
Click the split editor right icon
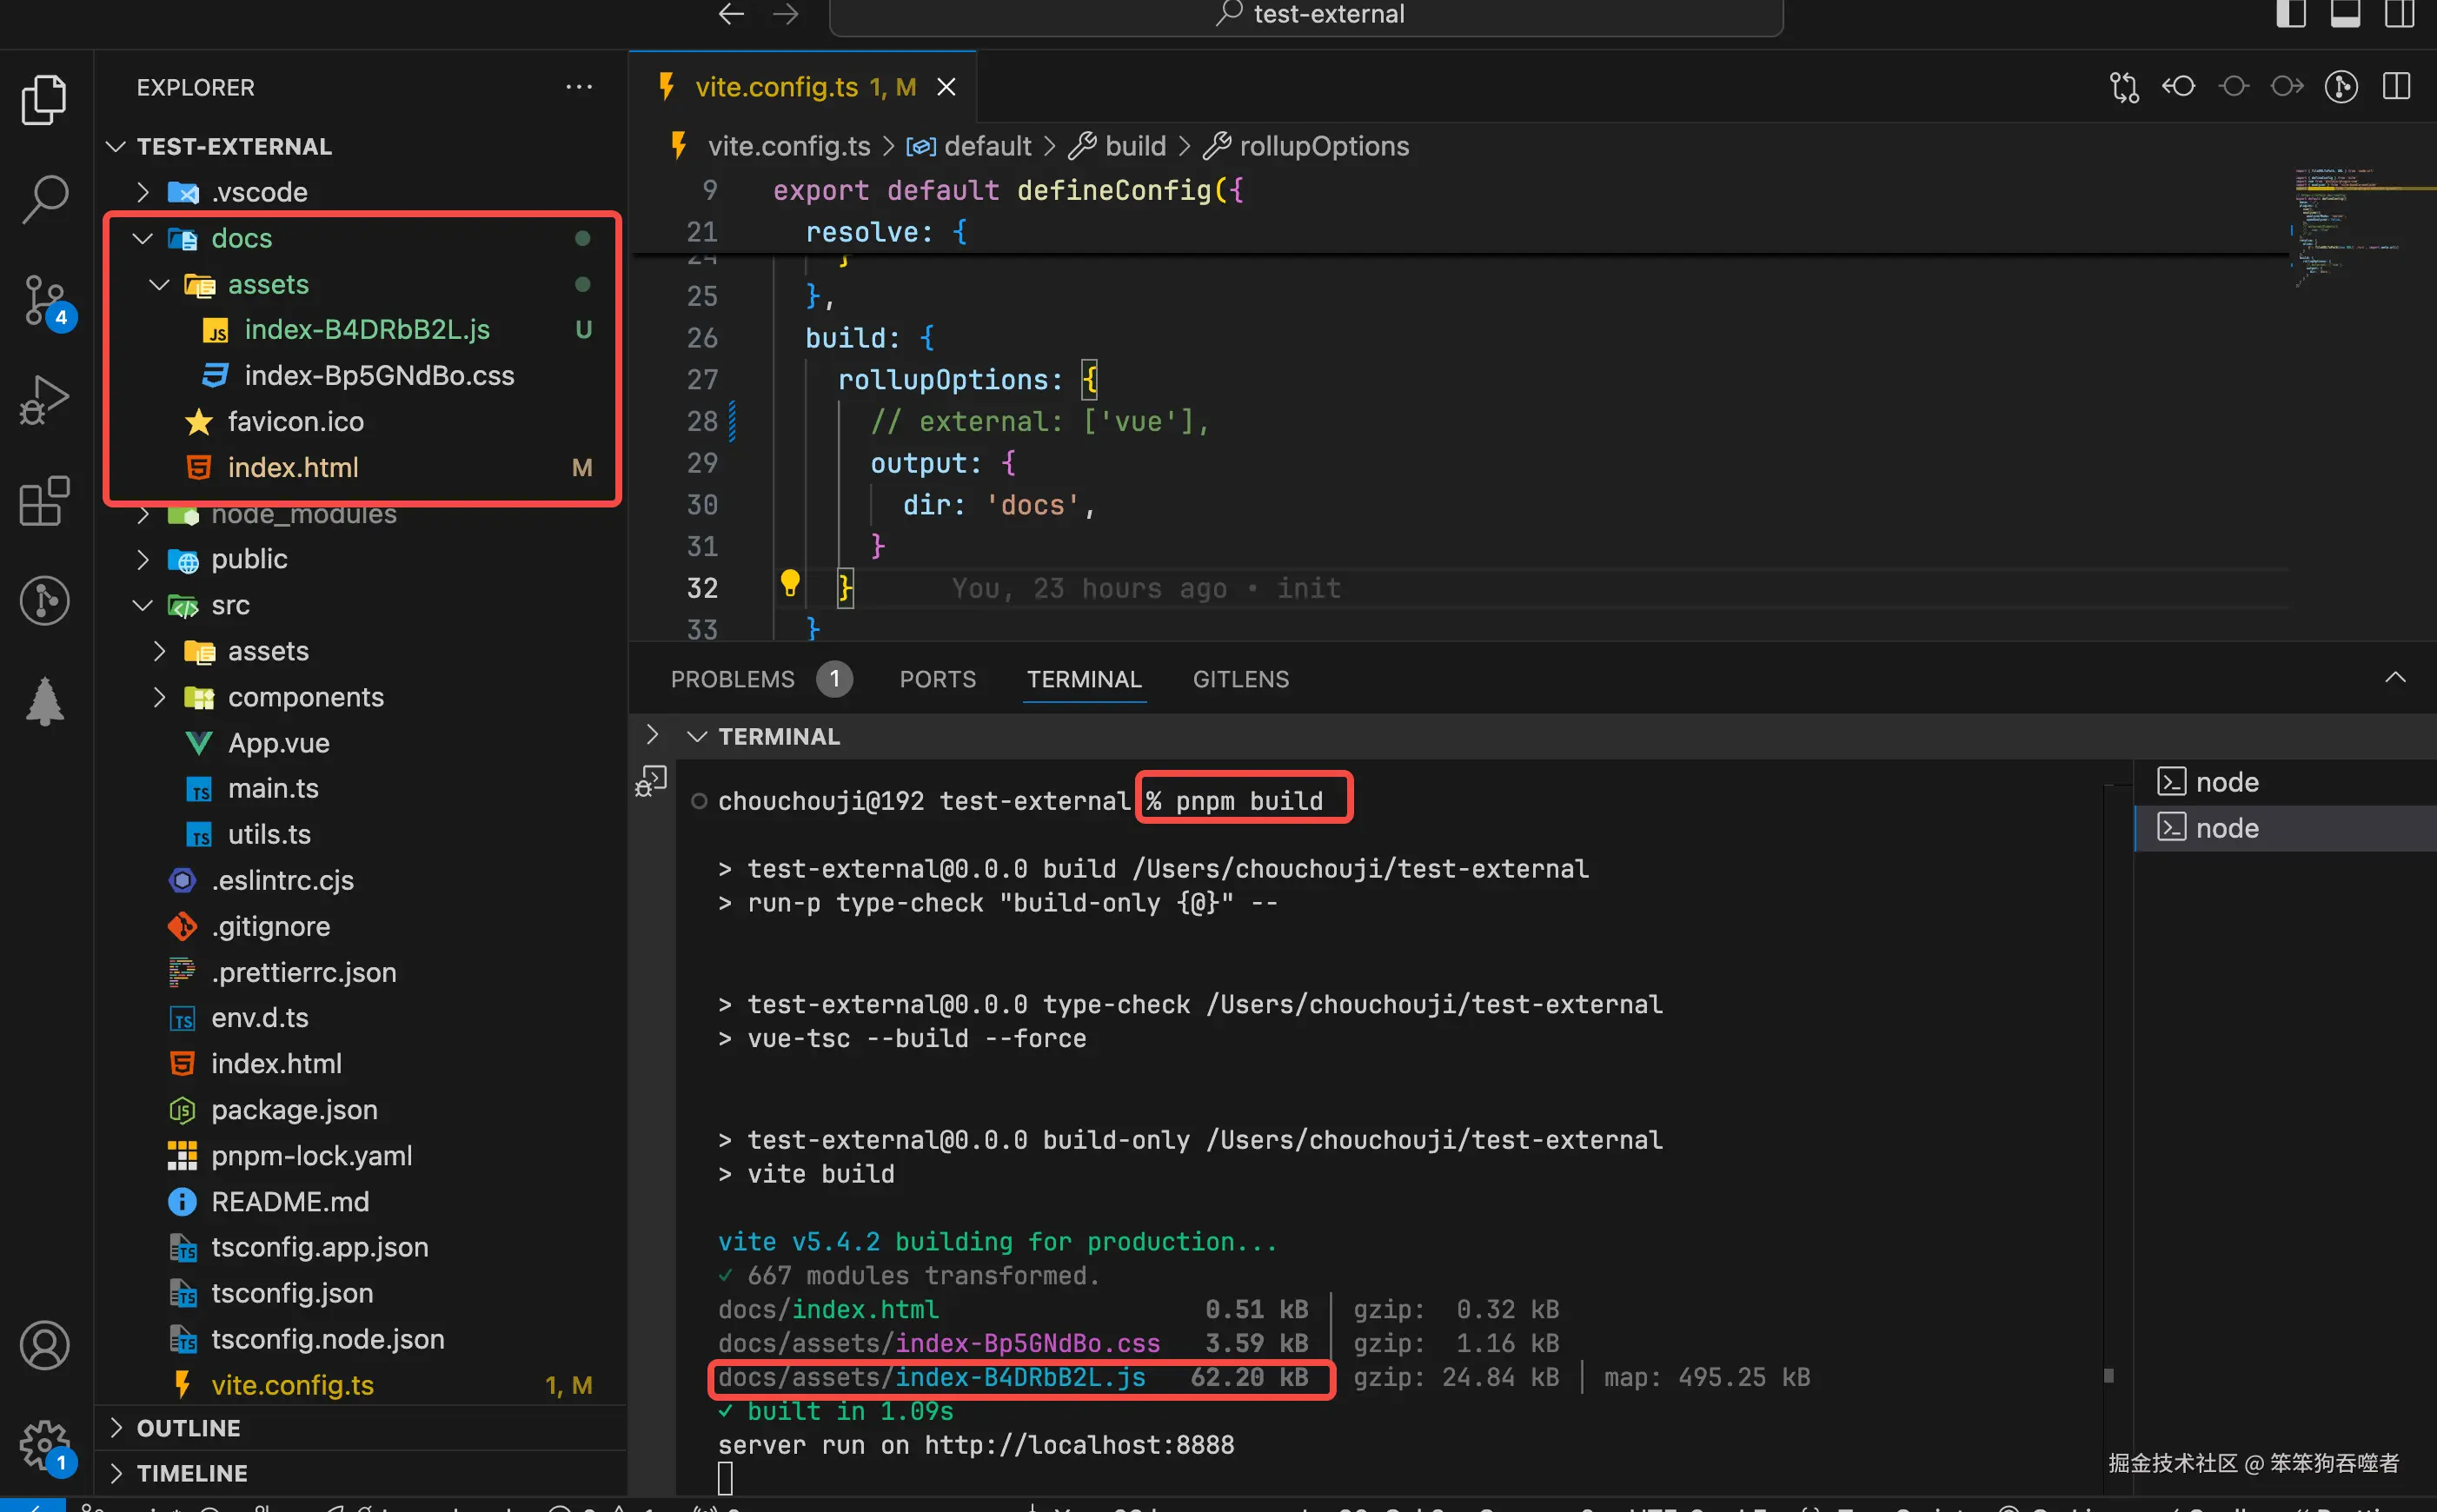2396,87
